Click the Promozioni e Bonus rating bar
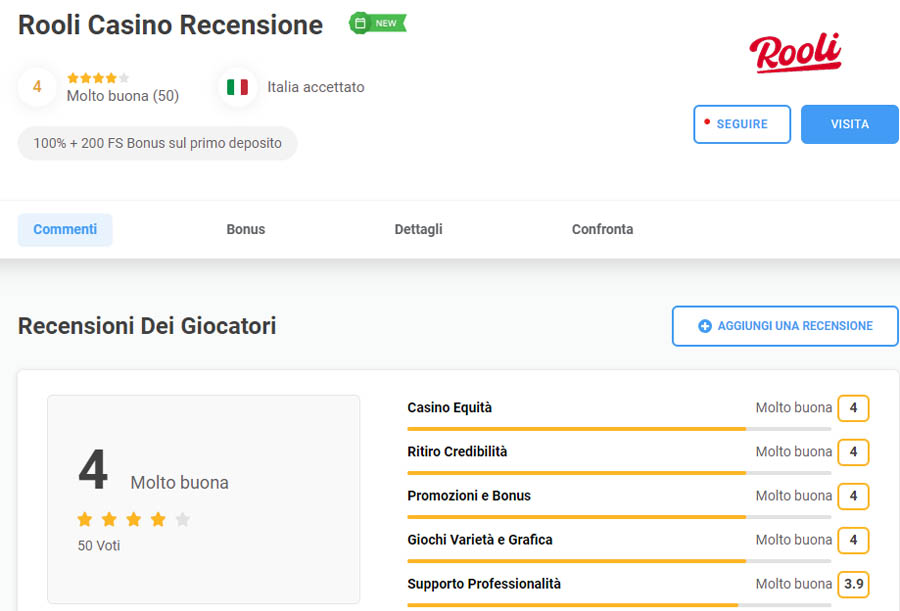 (x=619, y=517)
